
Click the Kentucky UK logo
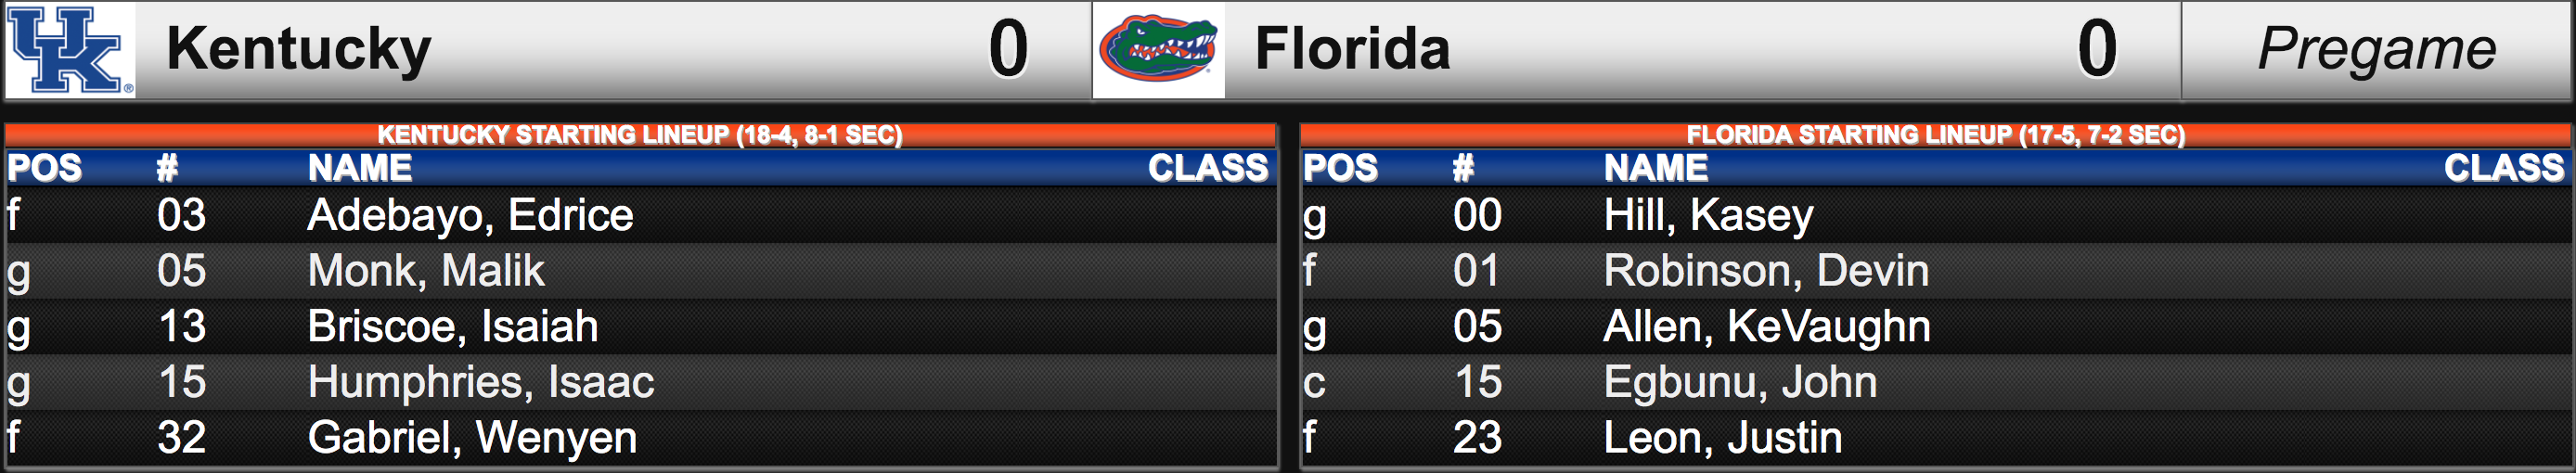pyautogui.click(x=70, y=50)
